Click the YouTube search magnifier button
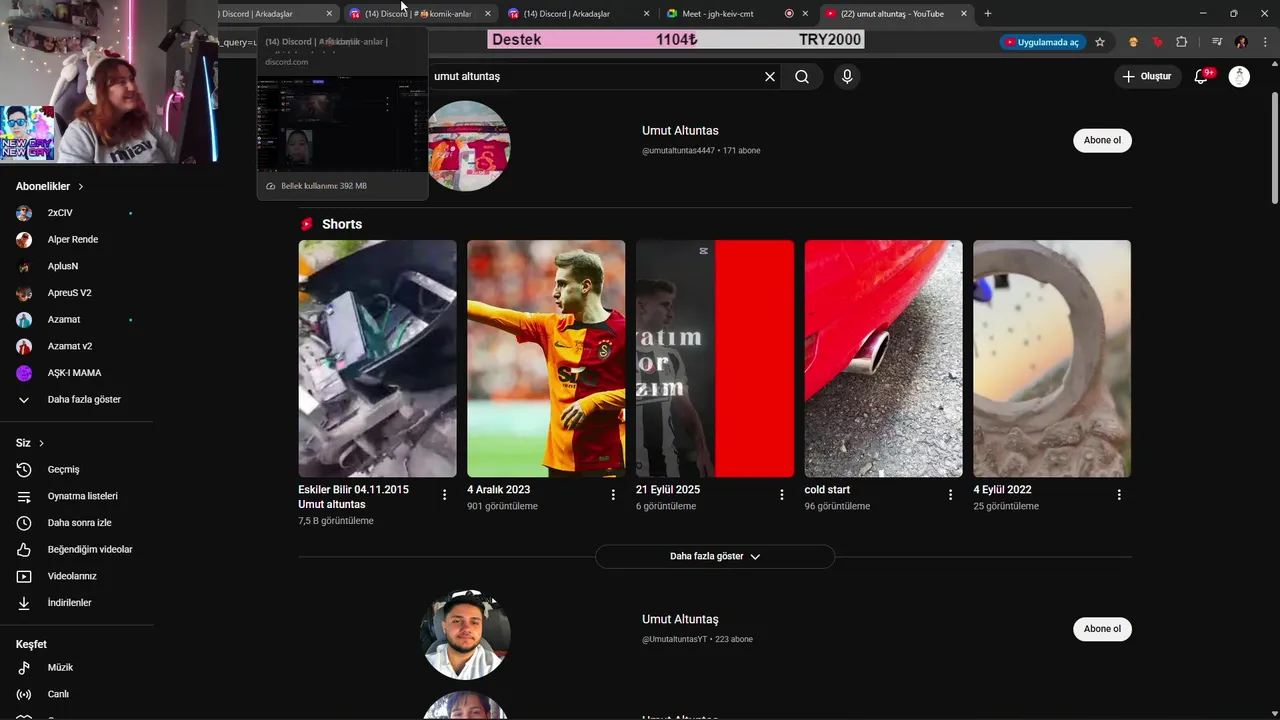1280x720 pixels. (x=802, y=76)
